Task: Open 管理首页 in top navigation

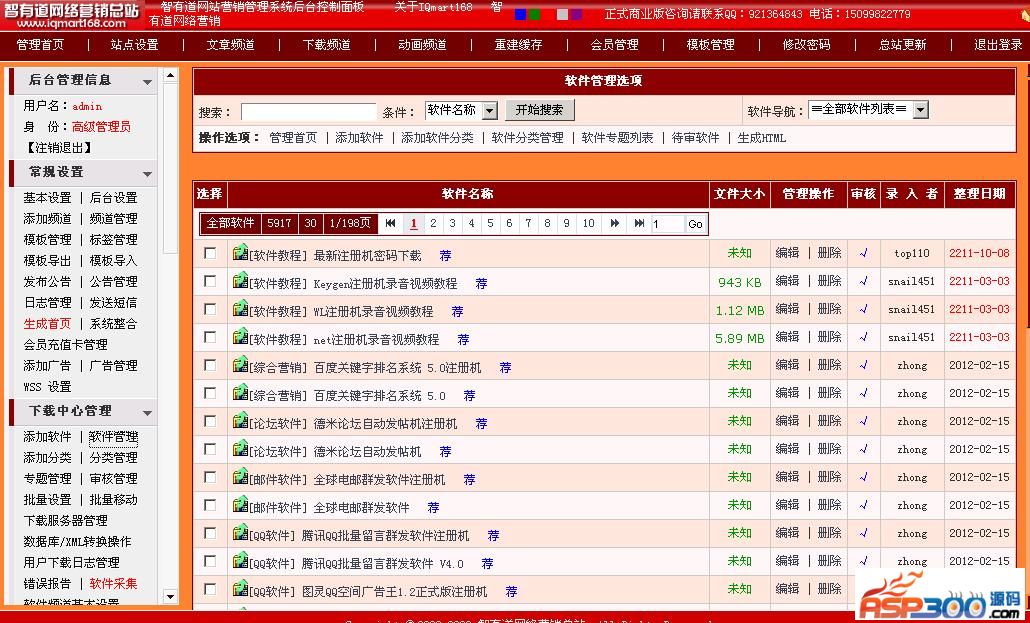Action: pyautogui.click(x=40, y=45)
